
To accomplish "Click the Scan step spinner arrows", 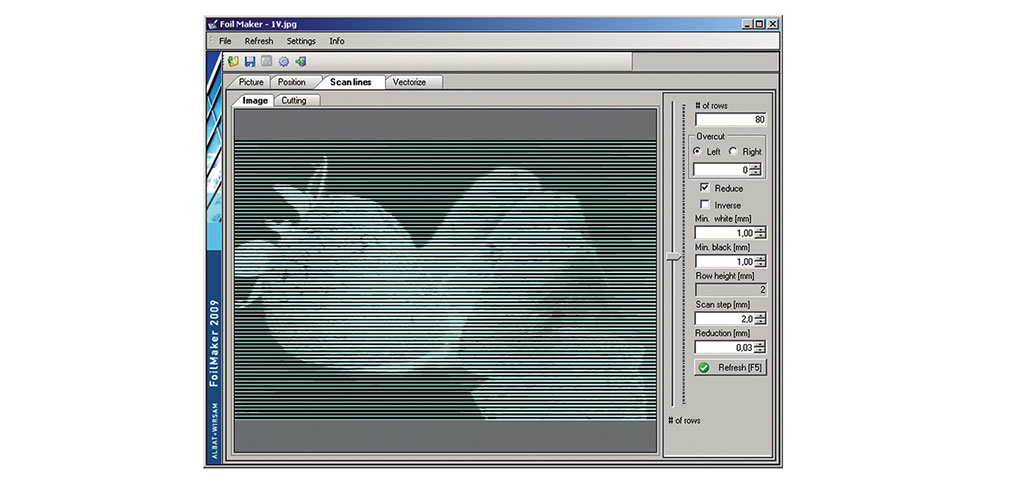I will (760, 319).
